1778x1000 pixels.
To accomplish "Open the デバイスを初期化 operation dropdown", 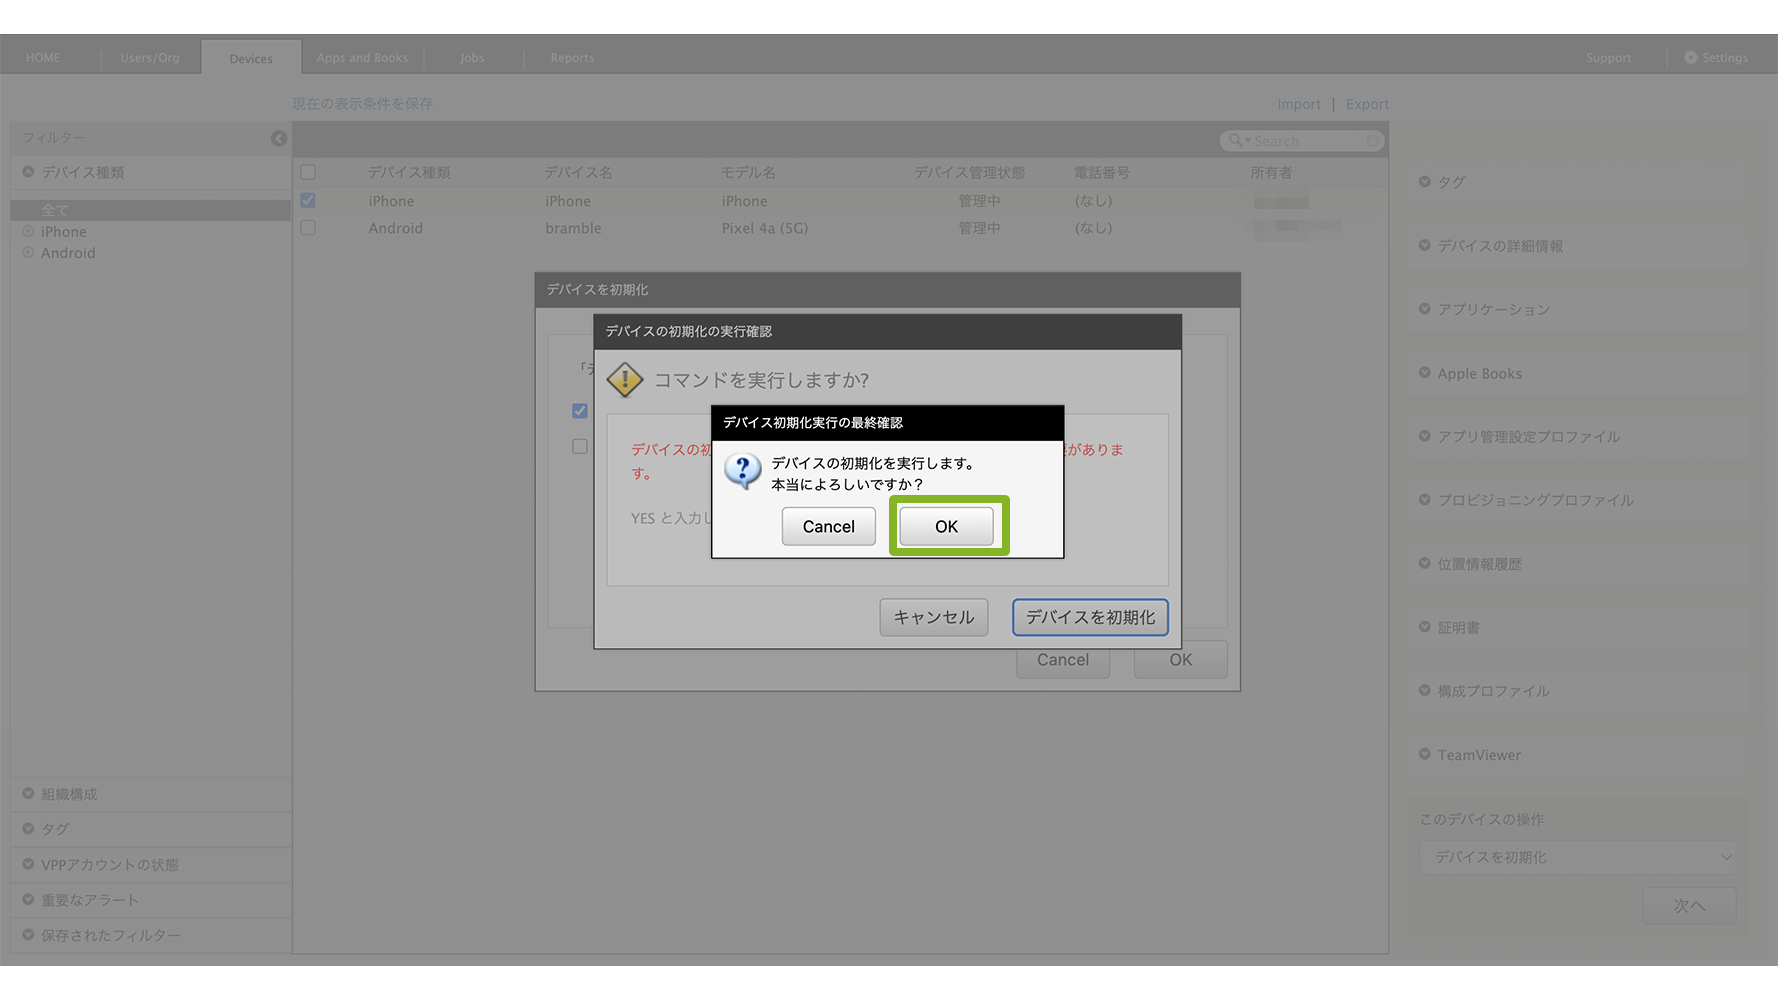I will click(1577, 857).
